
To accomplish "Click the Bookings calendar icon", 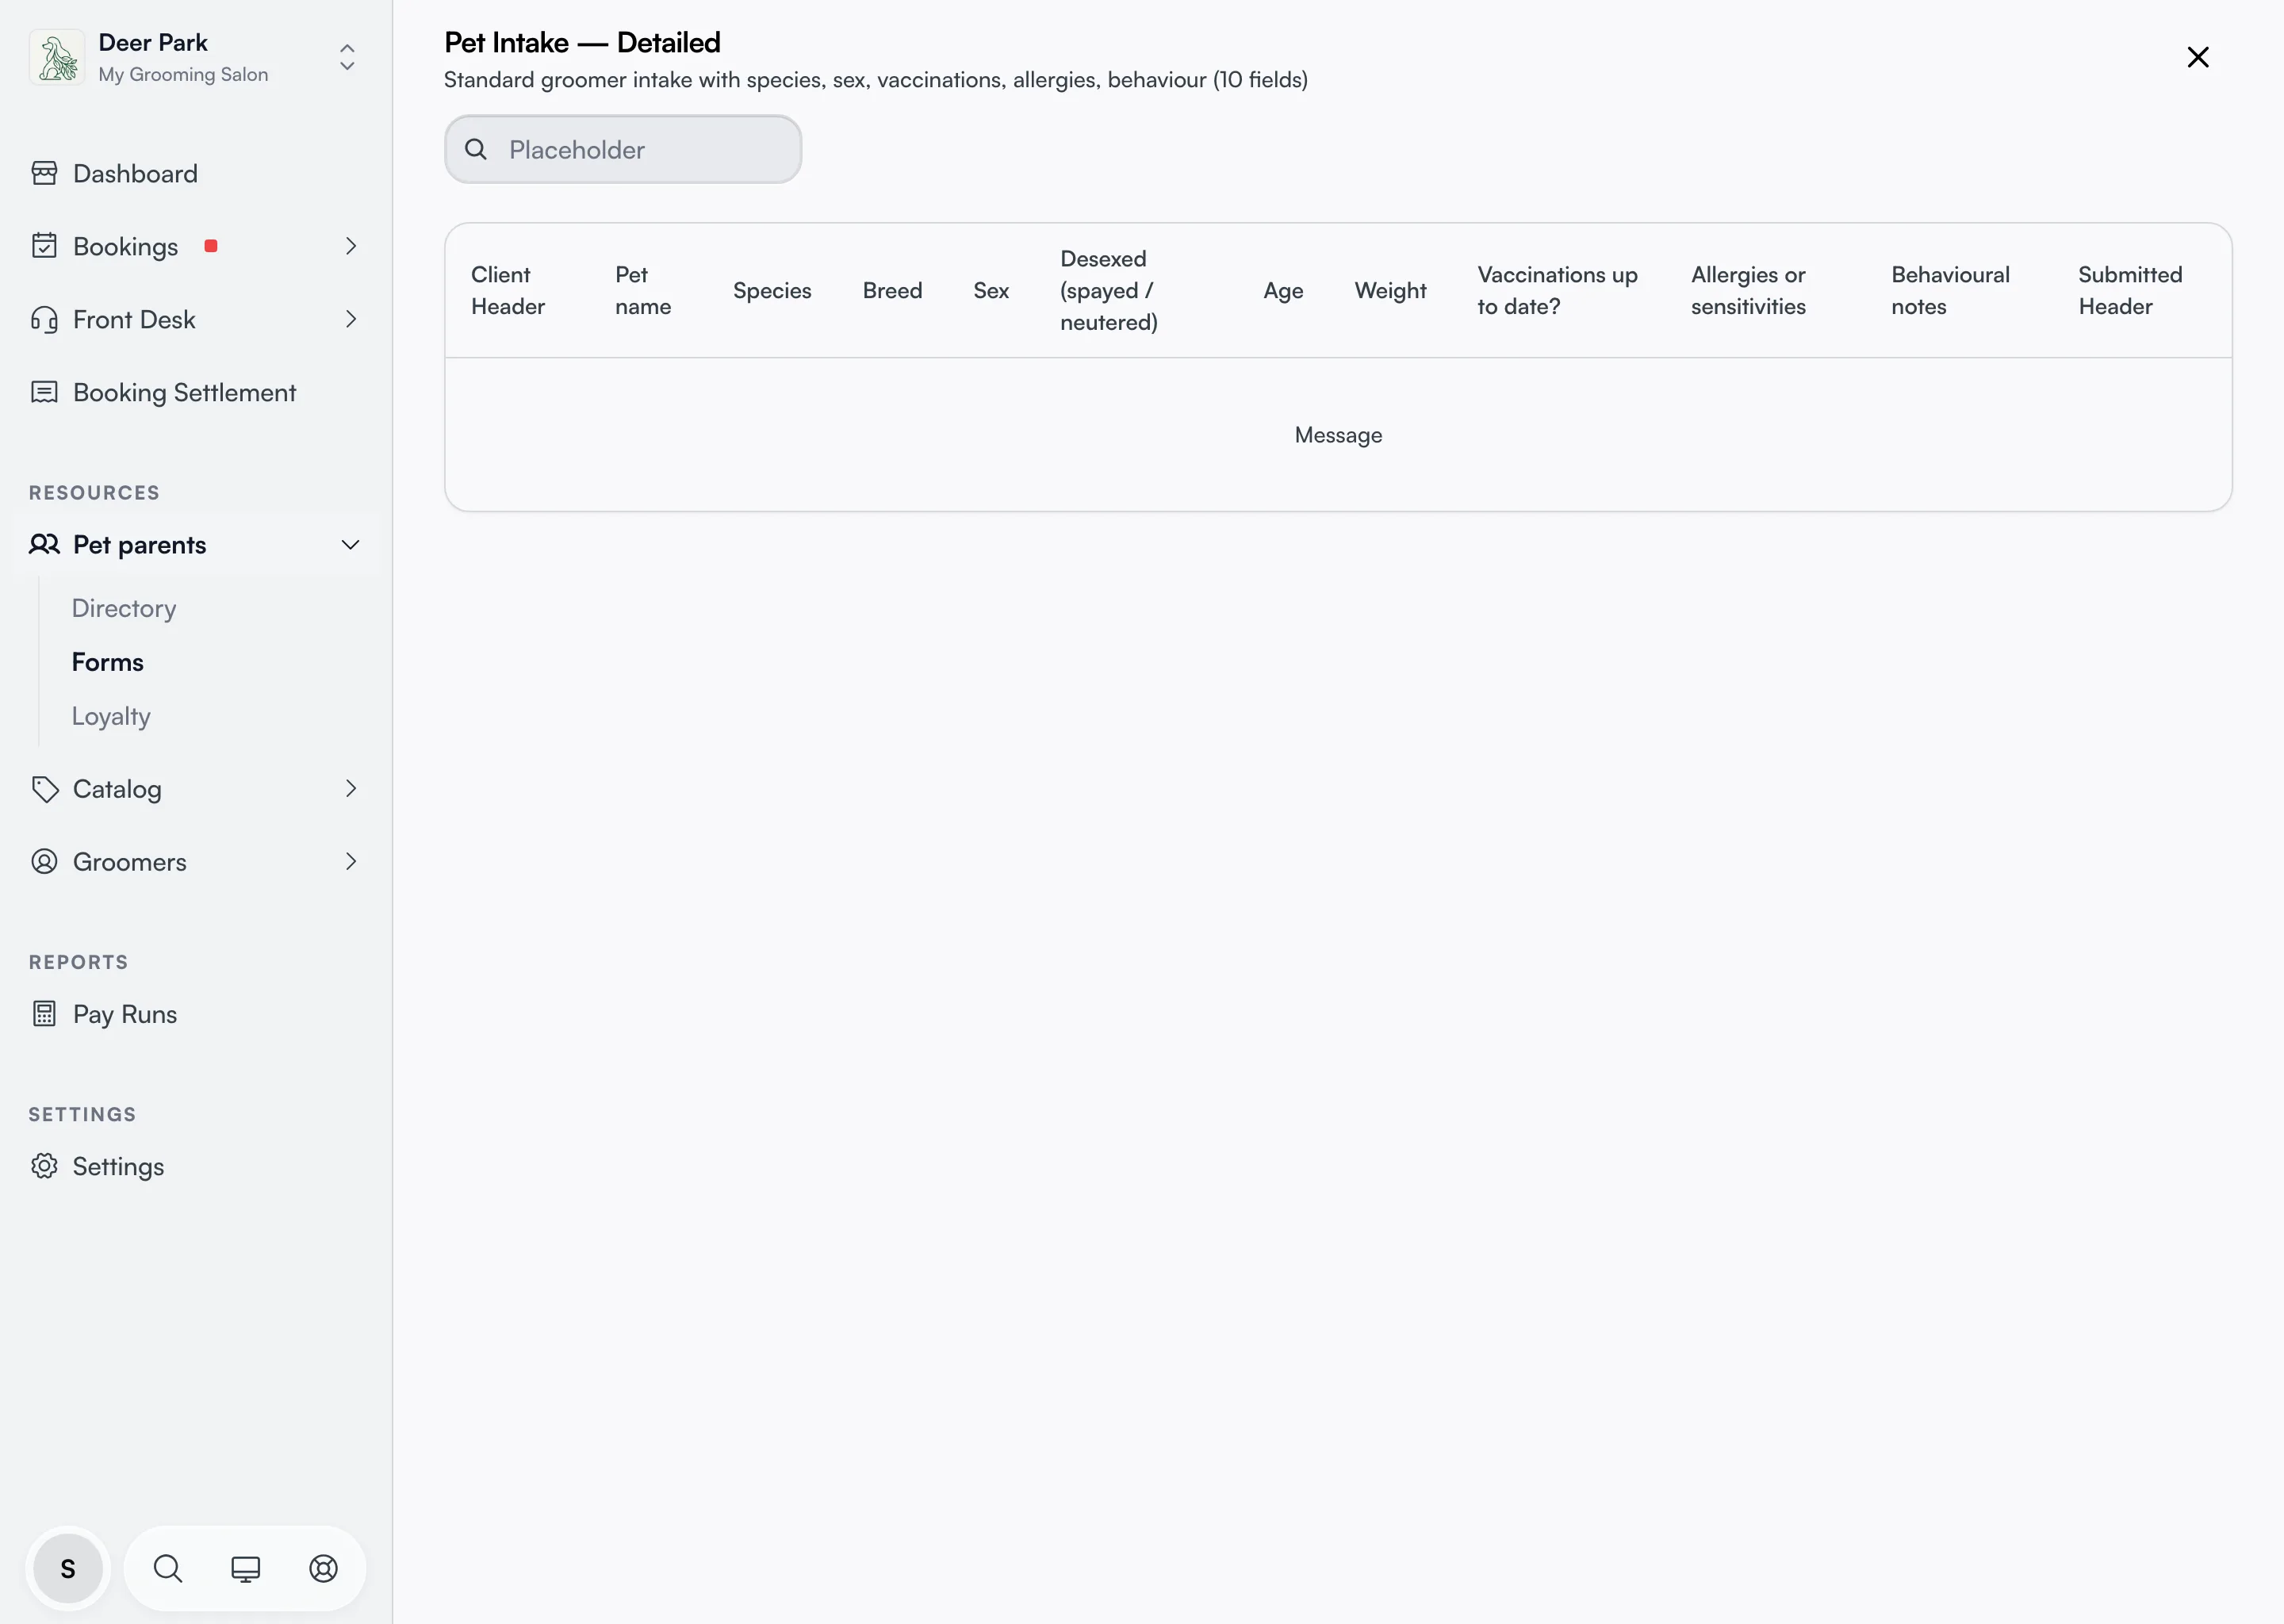I will (44, 246).
